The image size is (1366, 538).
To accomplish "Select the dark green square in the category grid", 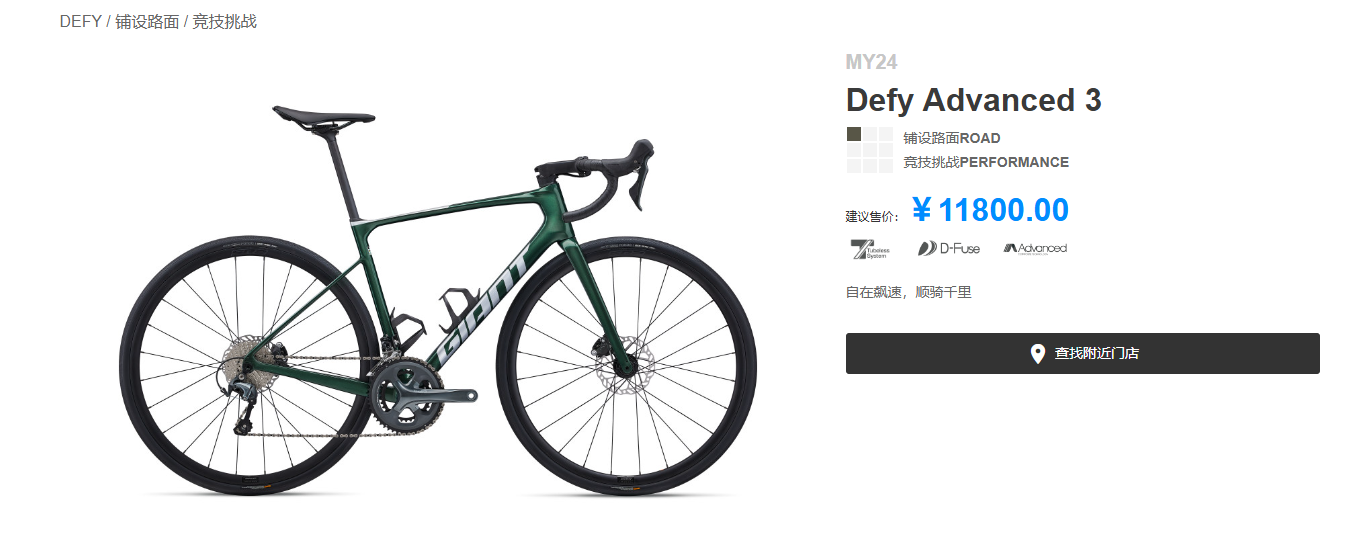I will [854, 134].
